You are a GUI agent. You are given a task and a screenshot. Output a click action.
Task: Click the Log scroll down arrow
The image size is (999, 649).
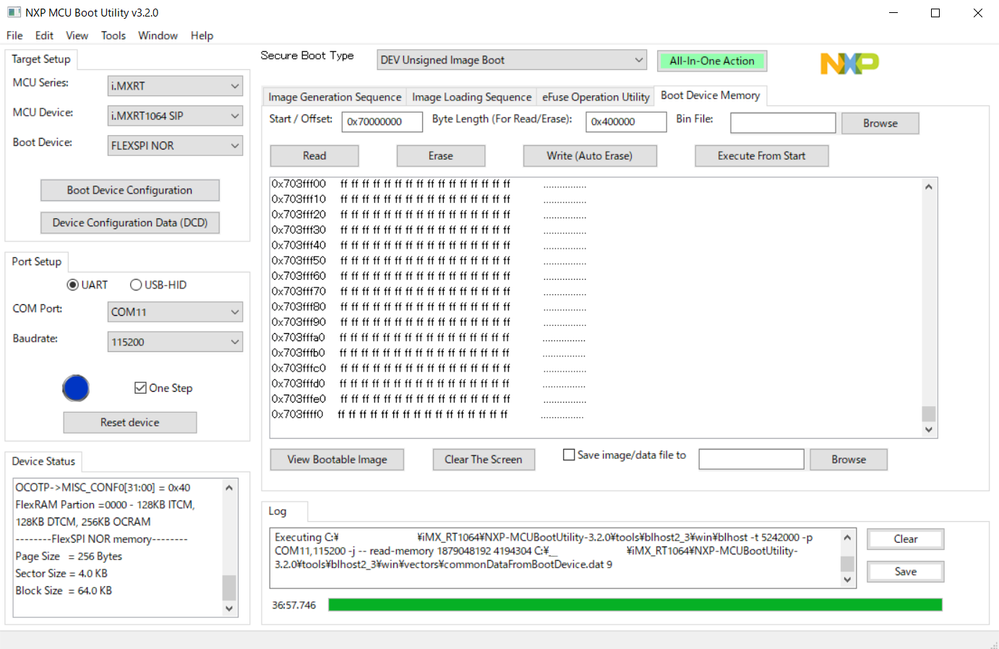coord(847,579)
